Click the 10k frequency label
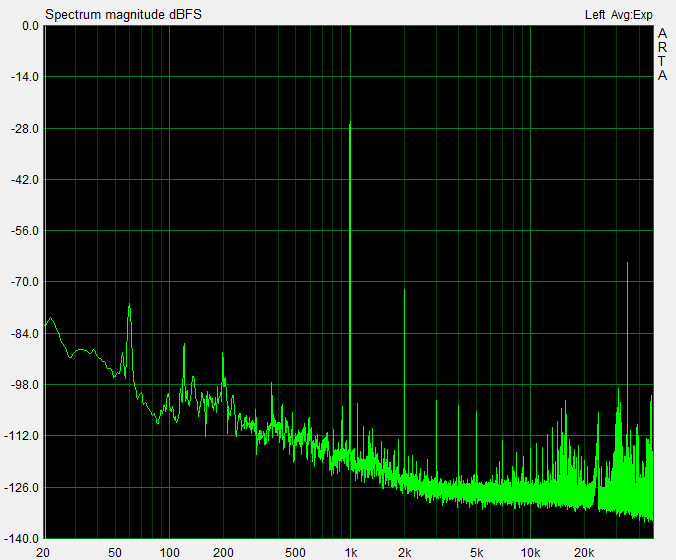The image size is (676, 560). click(x=530, y=553)
